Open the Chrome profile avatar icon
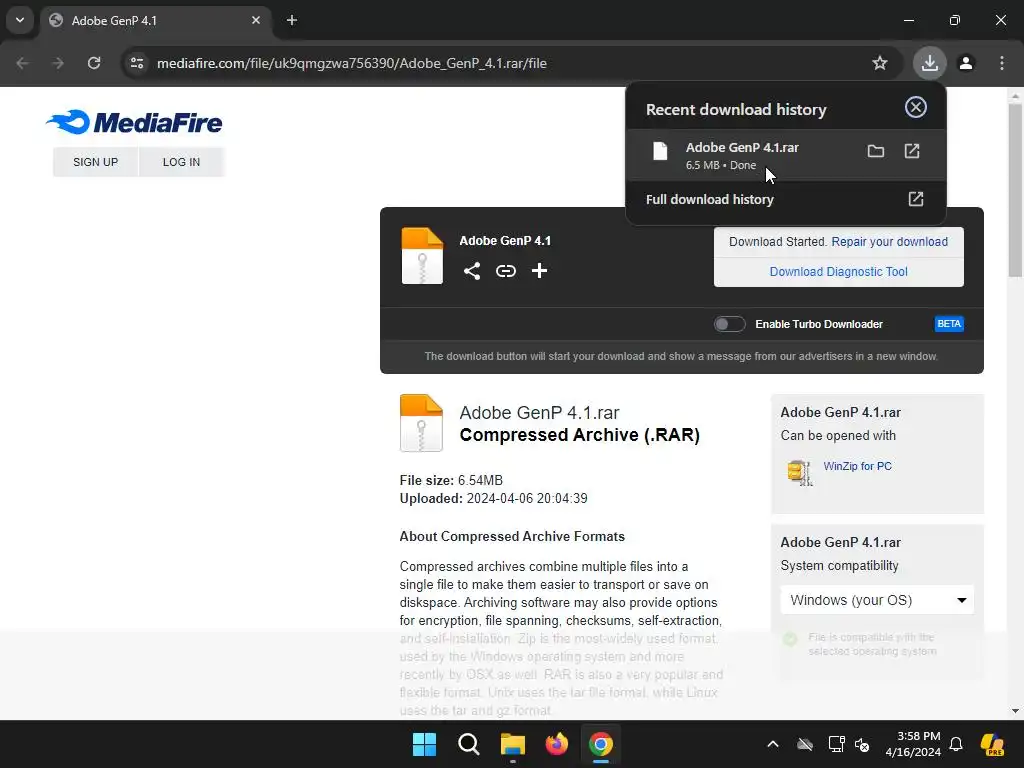Image resolution: width=1024 pixels, height=768 pixels. point(966,63)
